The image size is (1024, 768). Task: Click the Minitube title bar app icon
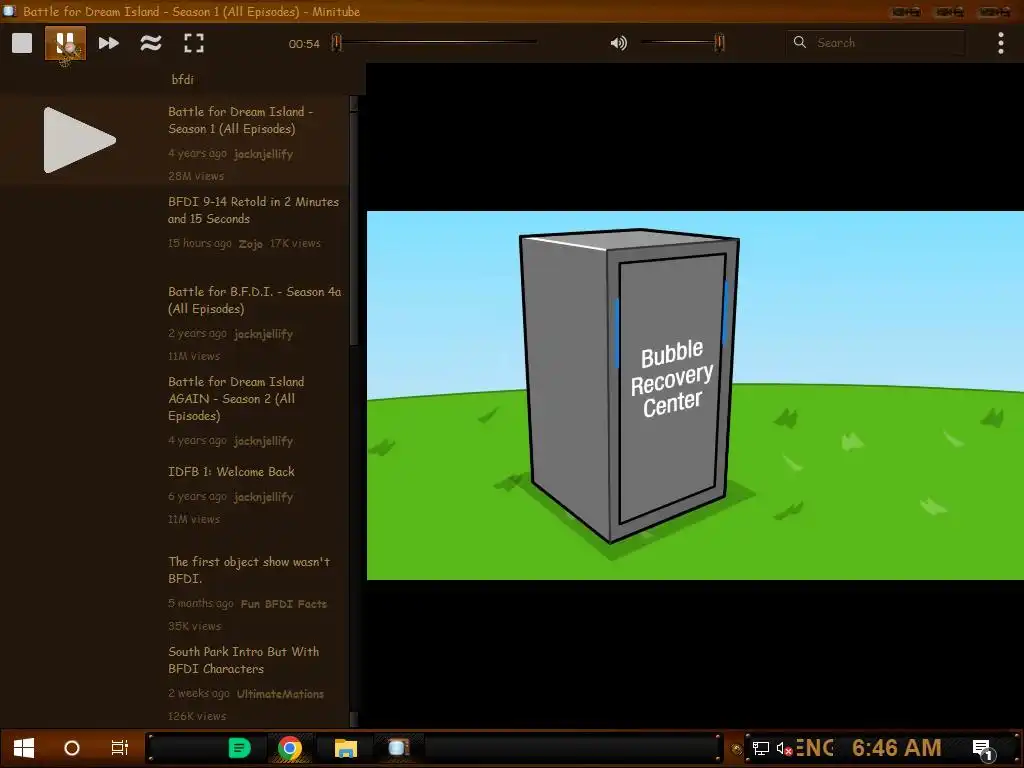(x=9, y=11)
